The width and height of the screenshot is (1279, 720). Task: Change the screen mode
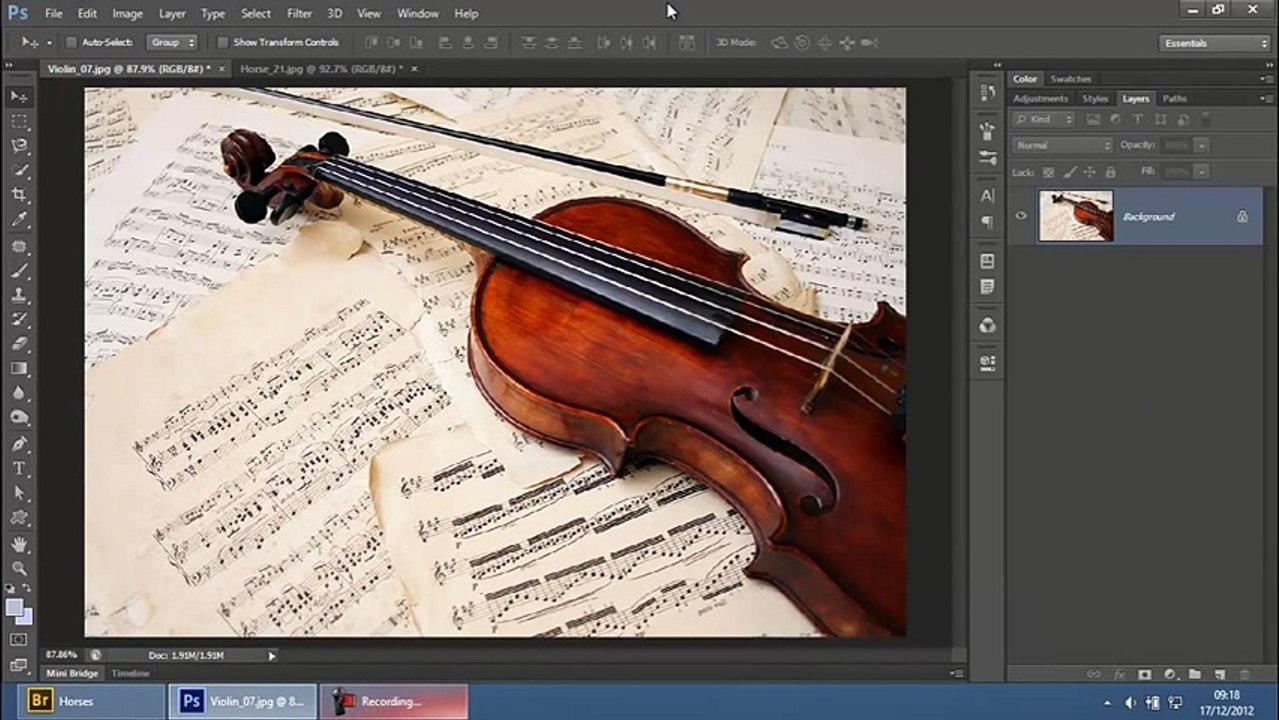19,664
